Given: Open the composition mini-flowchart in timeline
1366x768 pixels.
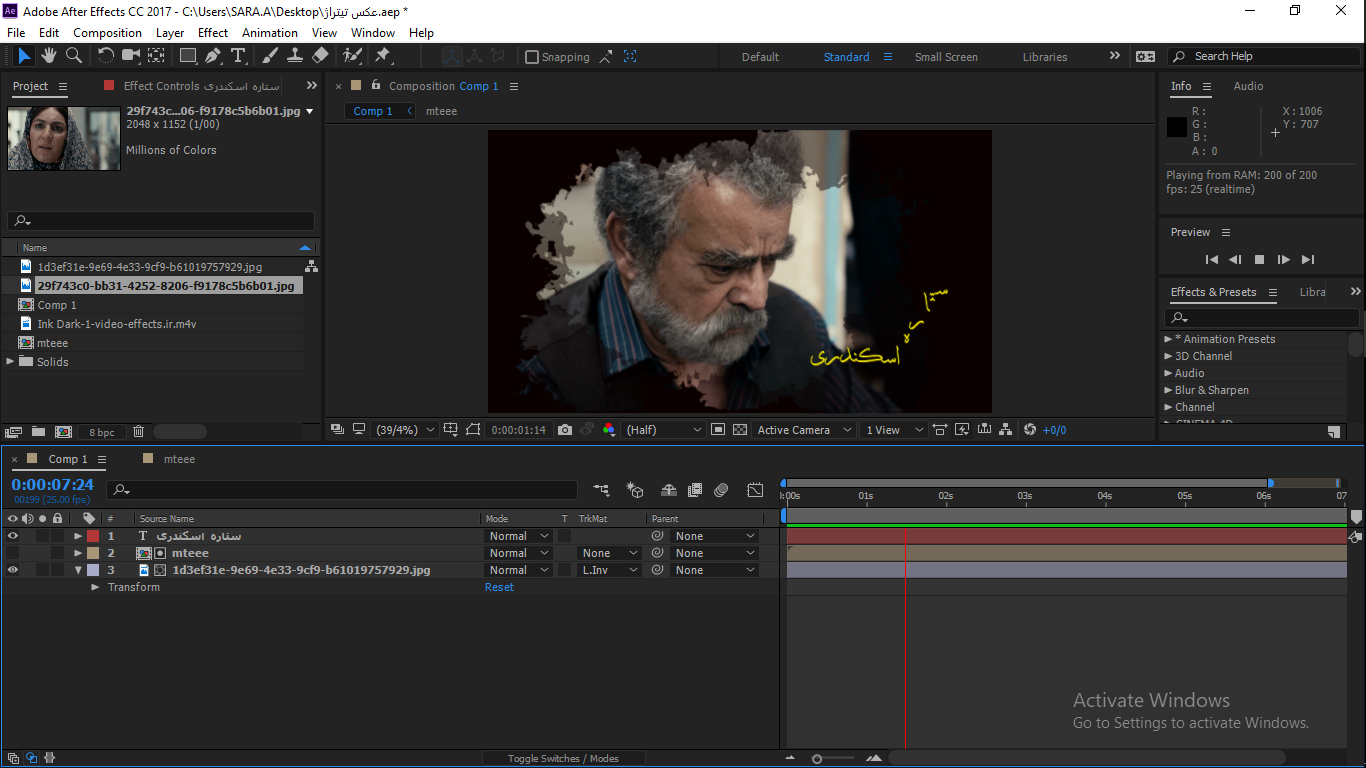Looking at the screenshot, I should coord(601,490).
